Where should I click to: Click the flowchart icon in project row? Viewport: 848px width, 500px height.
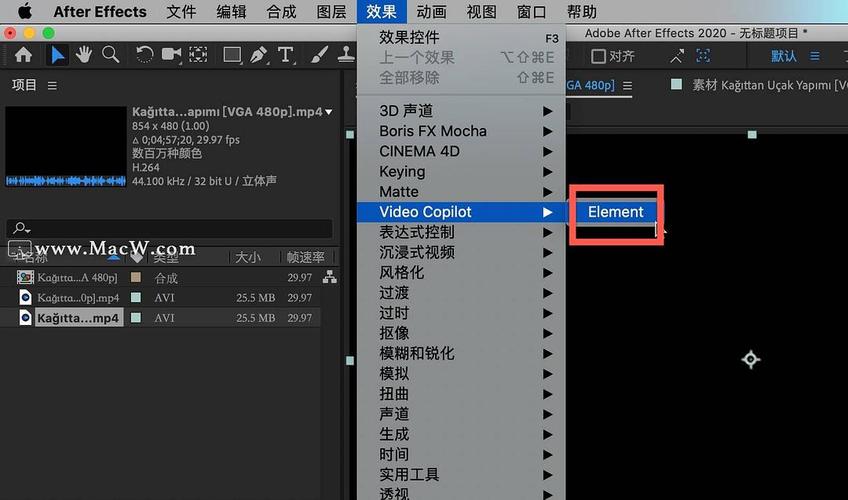click(329, 277)
